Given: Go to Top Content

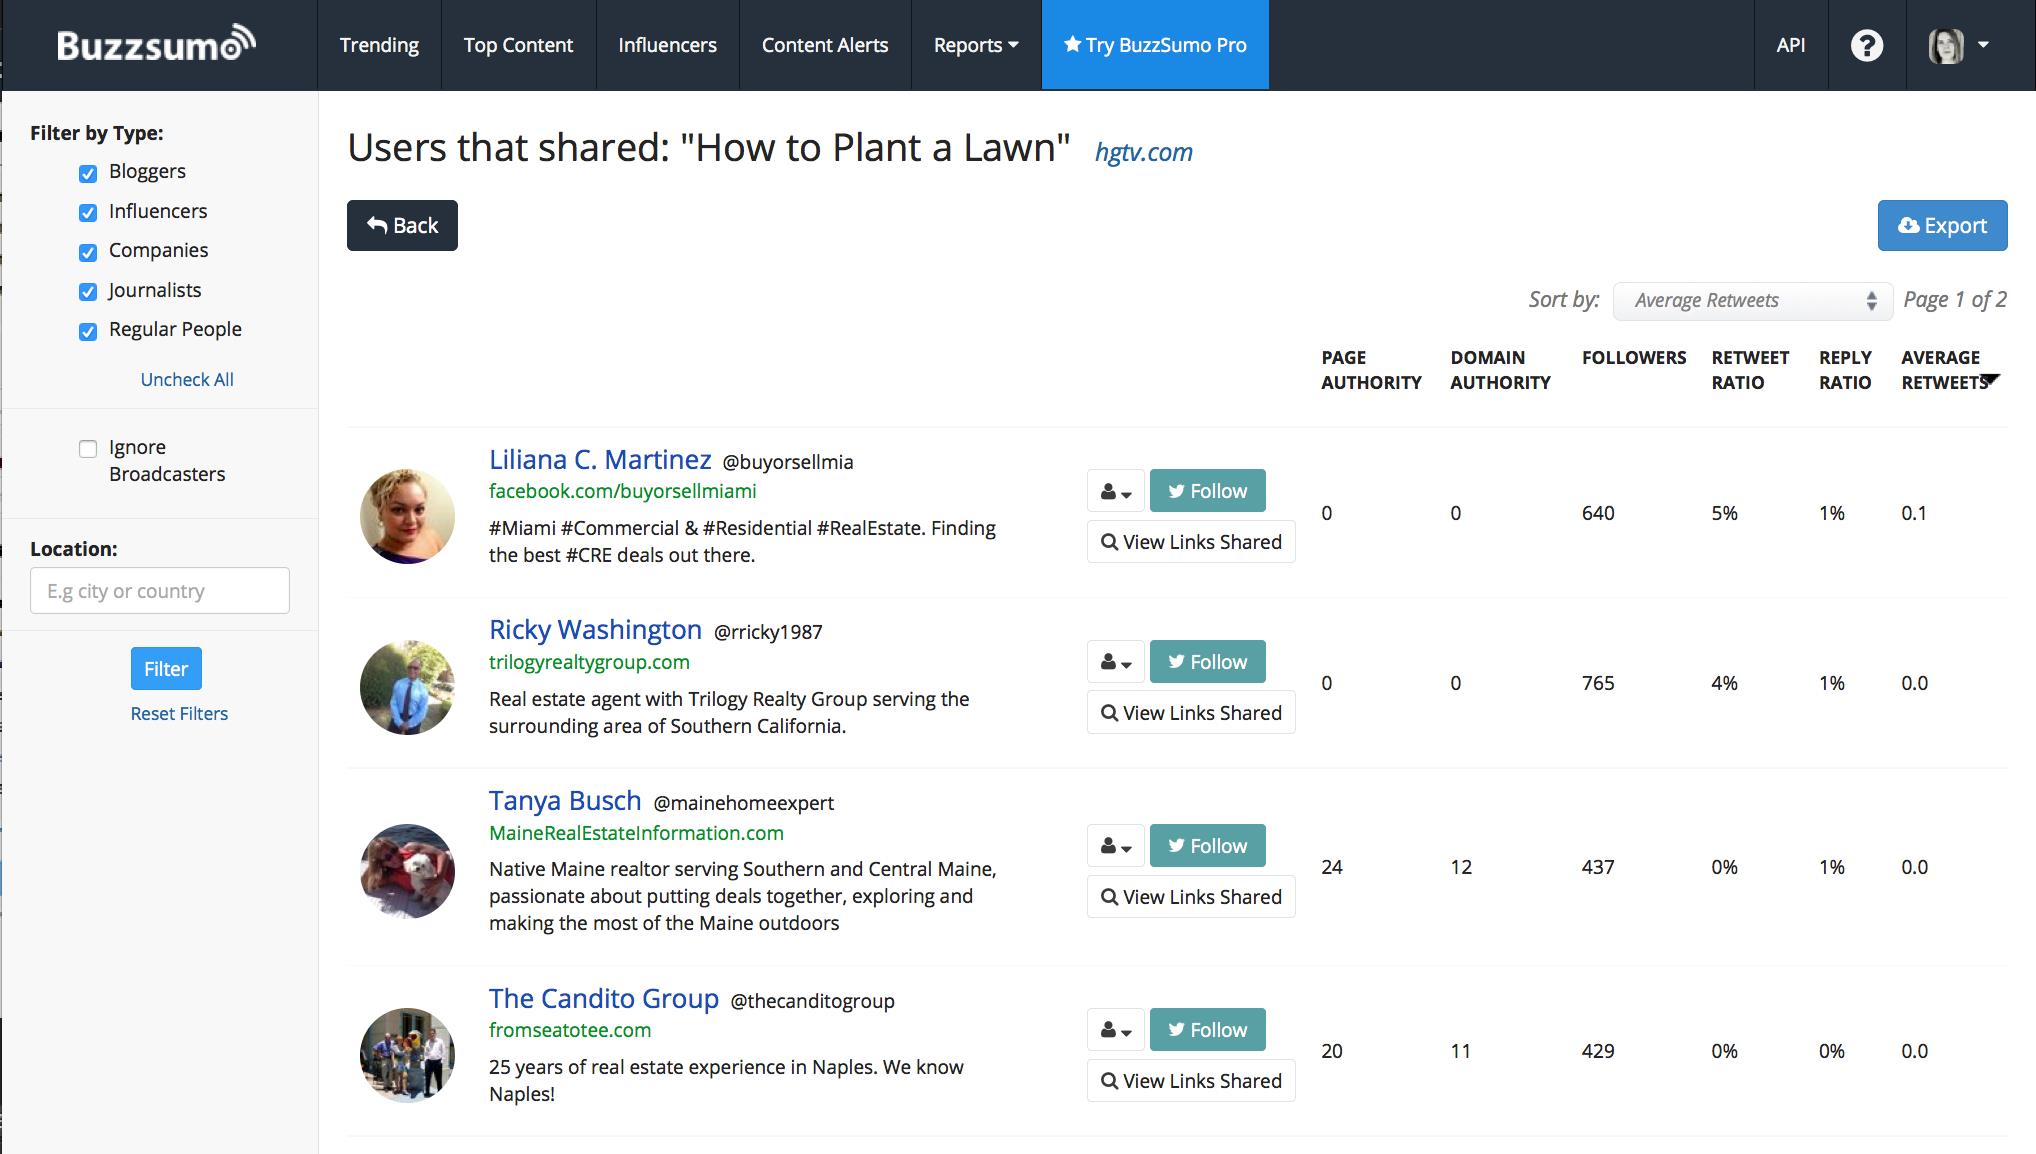Looking at the screenshot, I should click(x=518, y=45).
